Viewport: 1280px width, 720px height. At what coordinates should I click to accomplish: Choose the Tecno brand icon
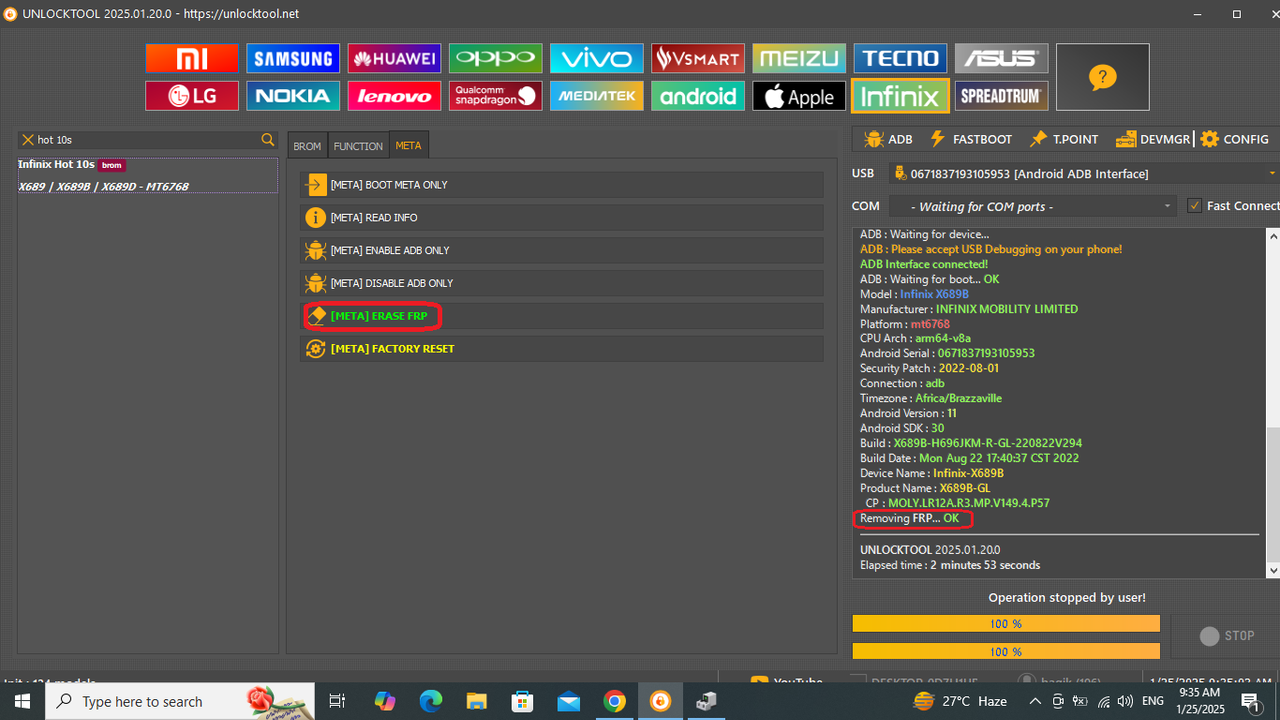coord(900,59)
